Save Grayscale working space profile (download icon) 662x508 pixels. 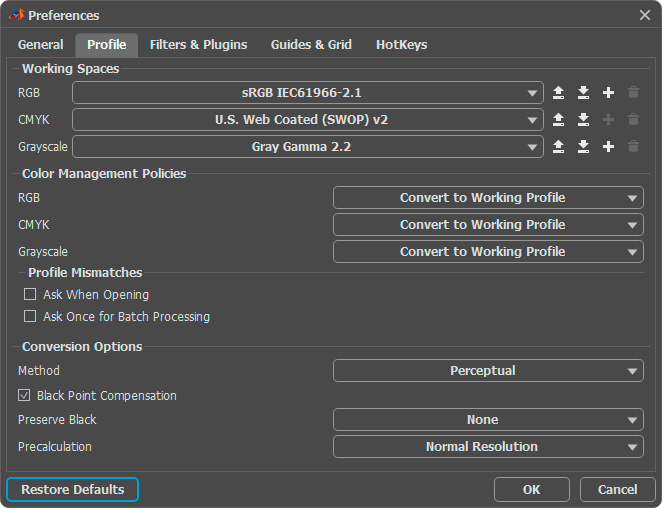click(583, 147)
